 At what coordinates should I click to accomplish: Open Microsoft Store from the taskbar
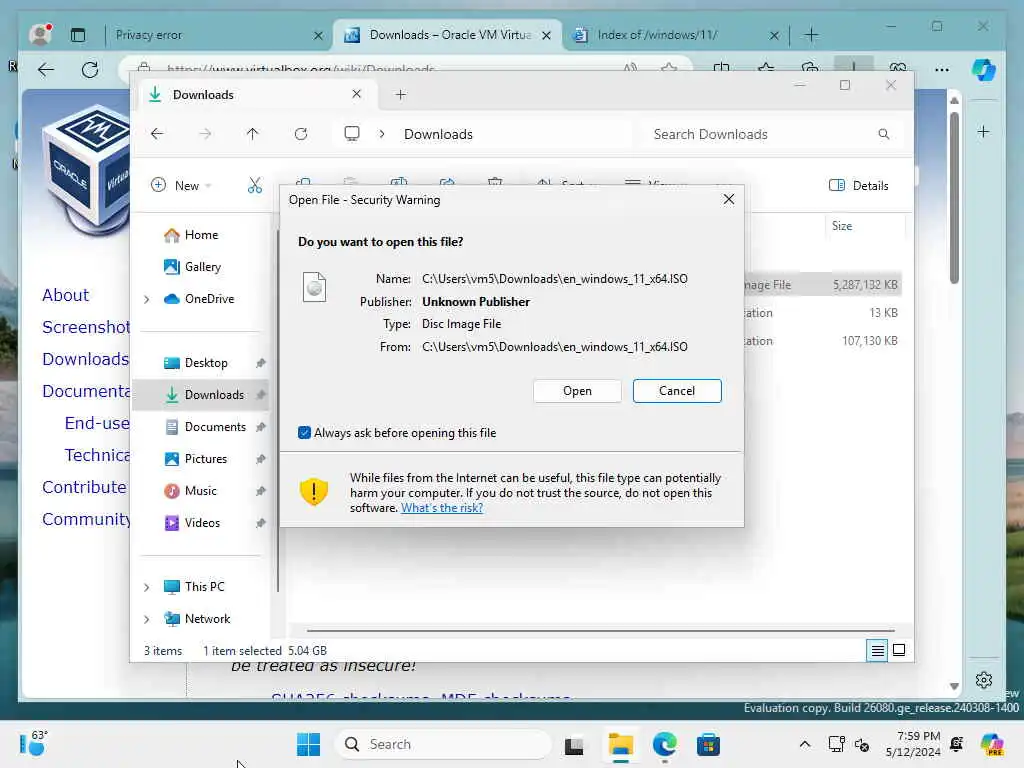click(708, 744)
